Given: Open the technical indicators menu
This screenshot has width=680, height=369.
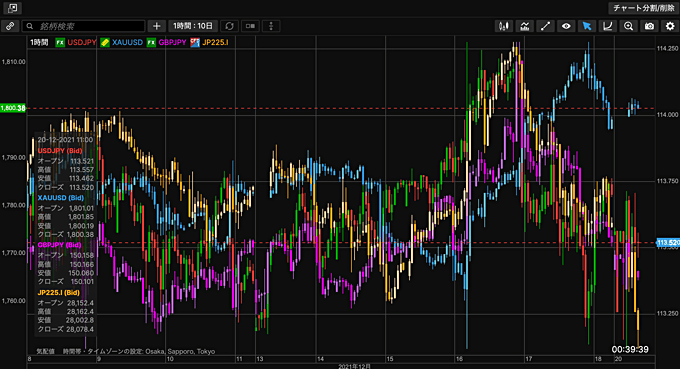Looking at the screenshot, I should pos(524,26).
